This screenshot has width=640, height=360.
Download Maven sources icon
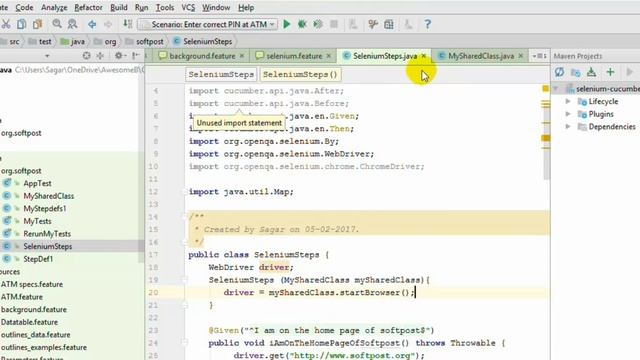click(x=591, y=73)
